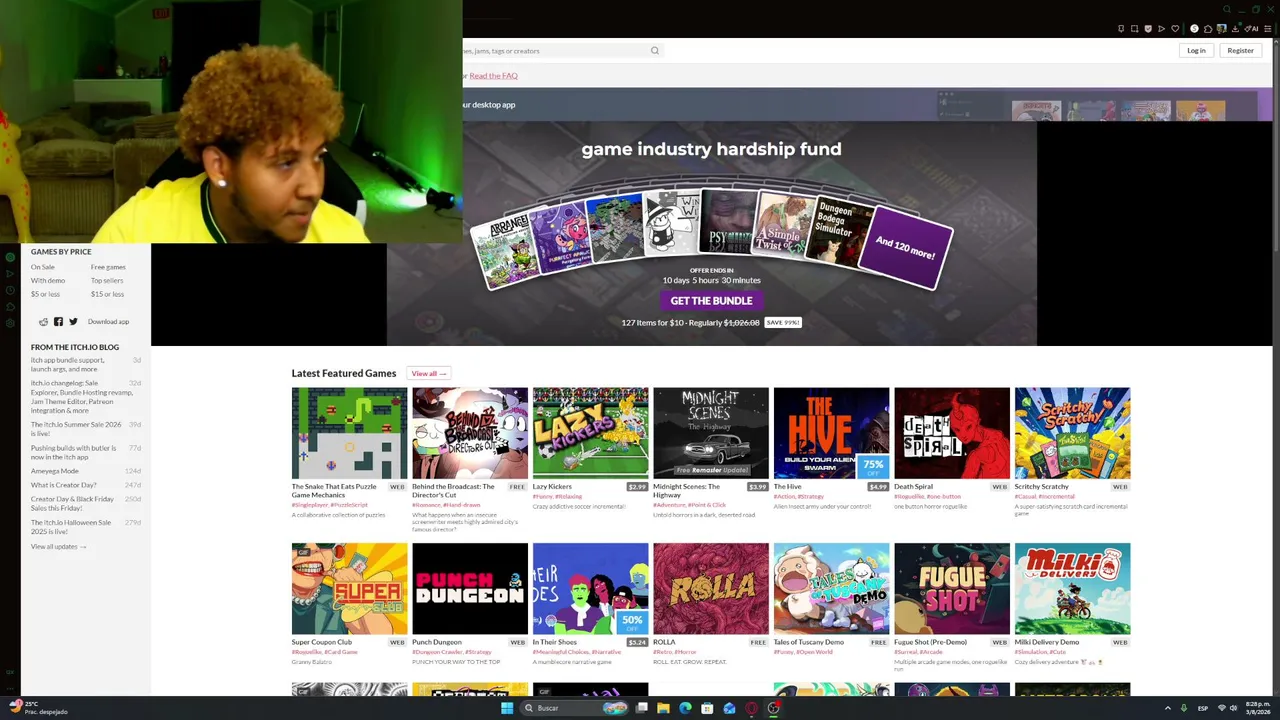Open The Snake That Eats Puzzle Game thumbnail
The image size is (1280, 720).
(x=349, y=433)
